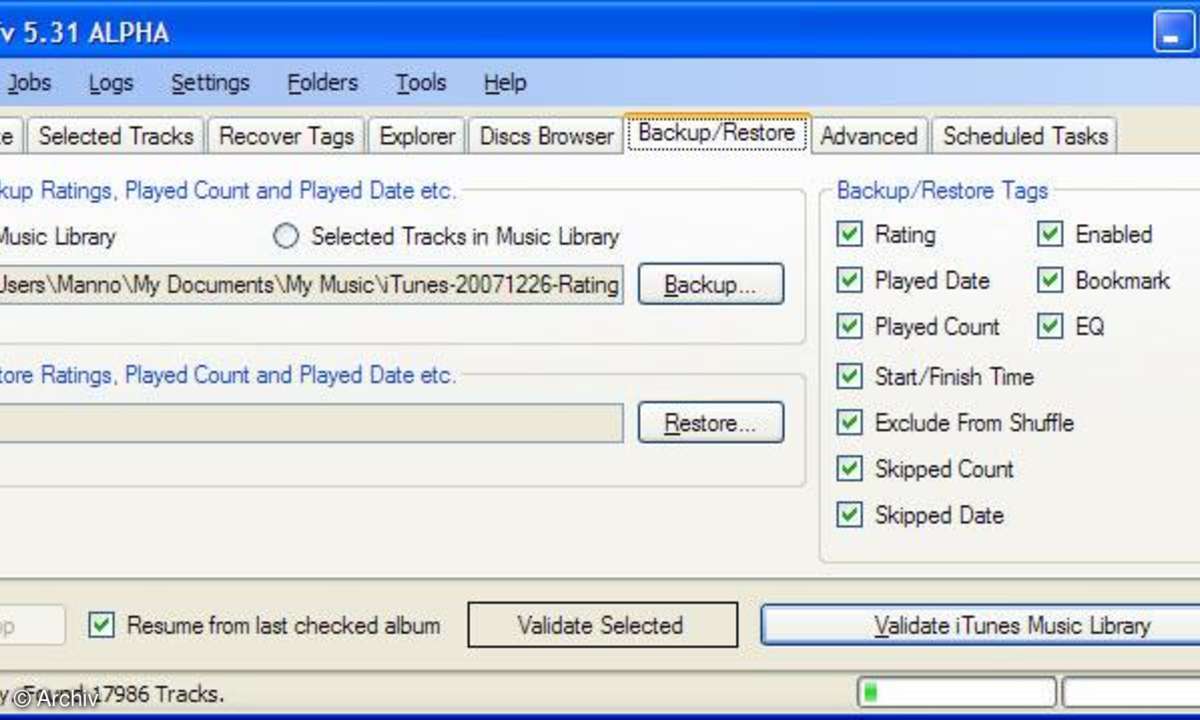Click the Backup... button
This screenshot has height=720, width=1200.
pos(711,285)
